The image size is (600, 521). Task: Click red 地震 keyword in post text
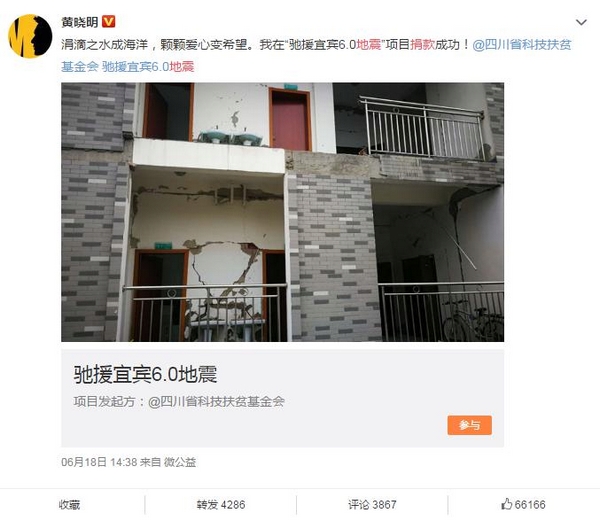click(369, 45)
